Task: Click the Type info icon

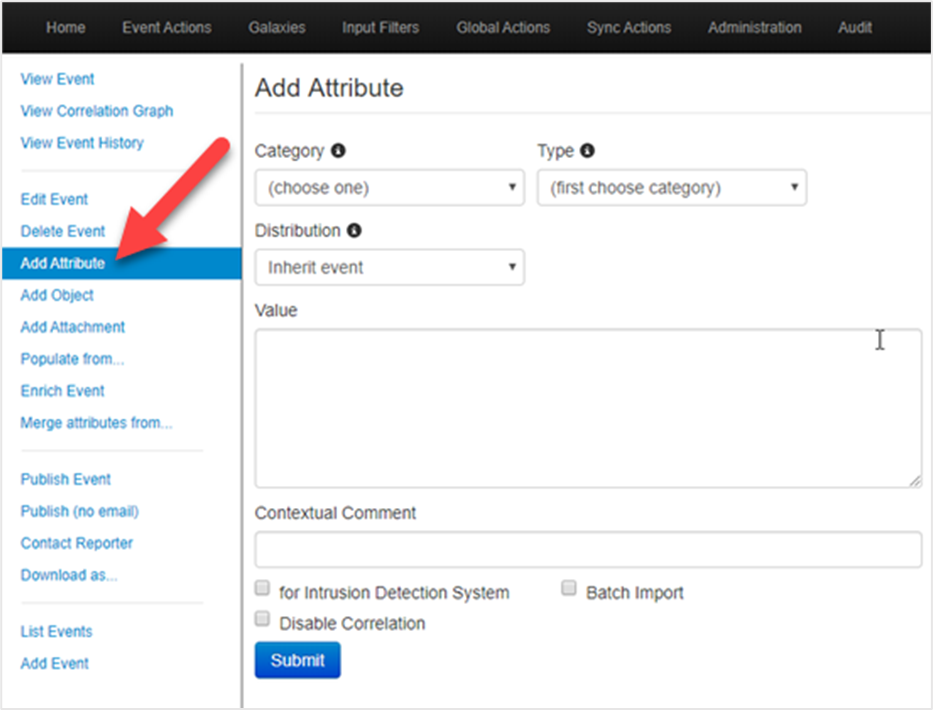Action: click(x=587, y=151)
